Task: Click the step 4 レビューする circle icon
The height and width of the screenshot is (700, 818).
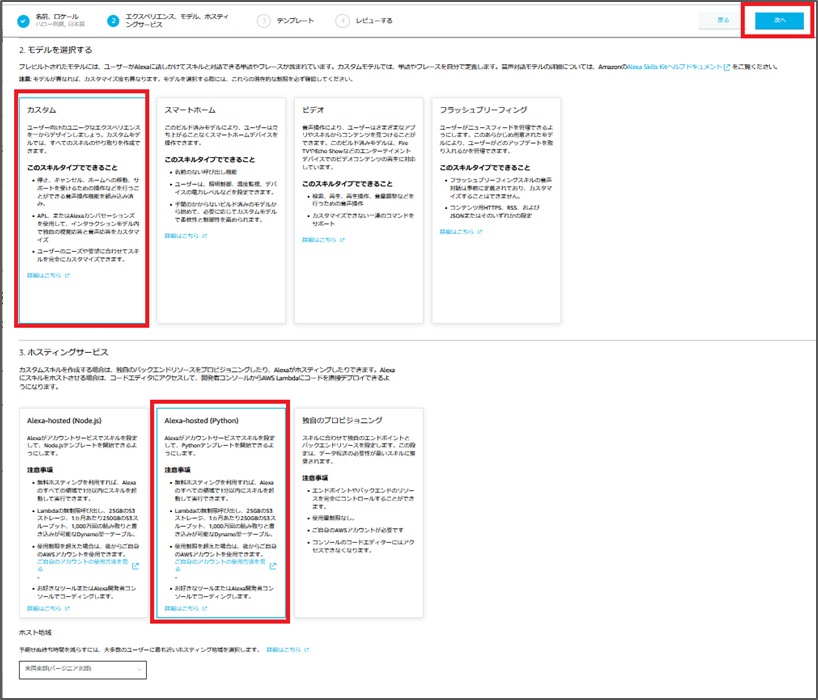Action: 342,21
